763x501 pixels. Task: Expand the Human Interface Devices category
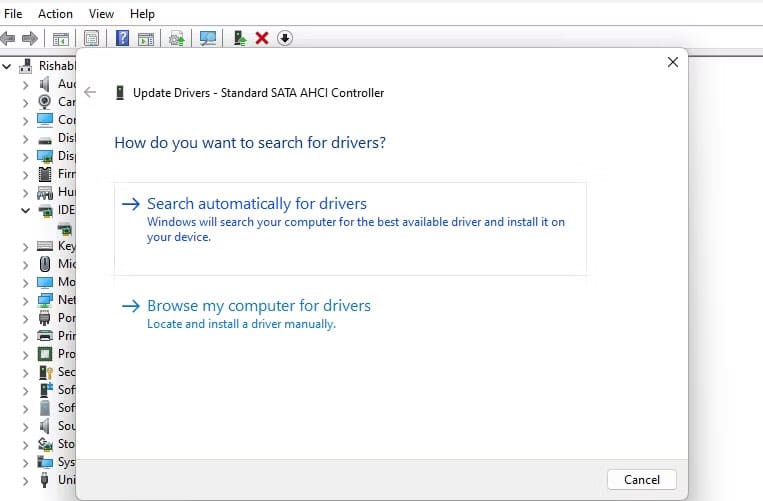pyautogui.click(x=25, y=193)
